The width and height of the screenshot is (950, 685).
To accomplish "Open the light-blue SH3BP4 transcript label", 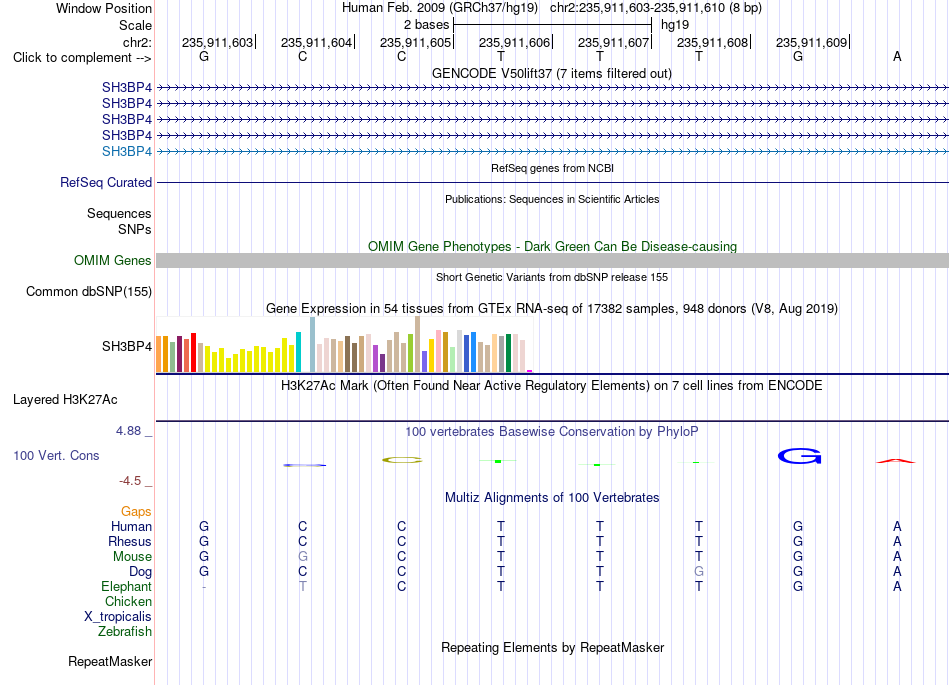I will (127, 151).
